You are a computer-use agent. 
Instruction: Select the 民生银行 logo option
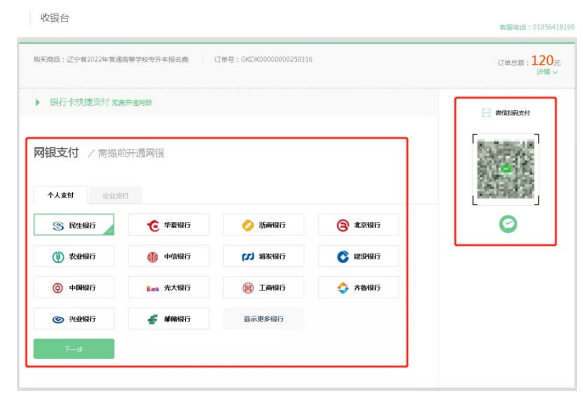[x=74, y=225]
